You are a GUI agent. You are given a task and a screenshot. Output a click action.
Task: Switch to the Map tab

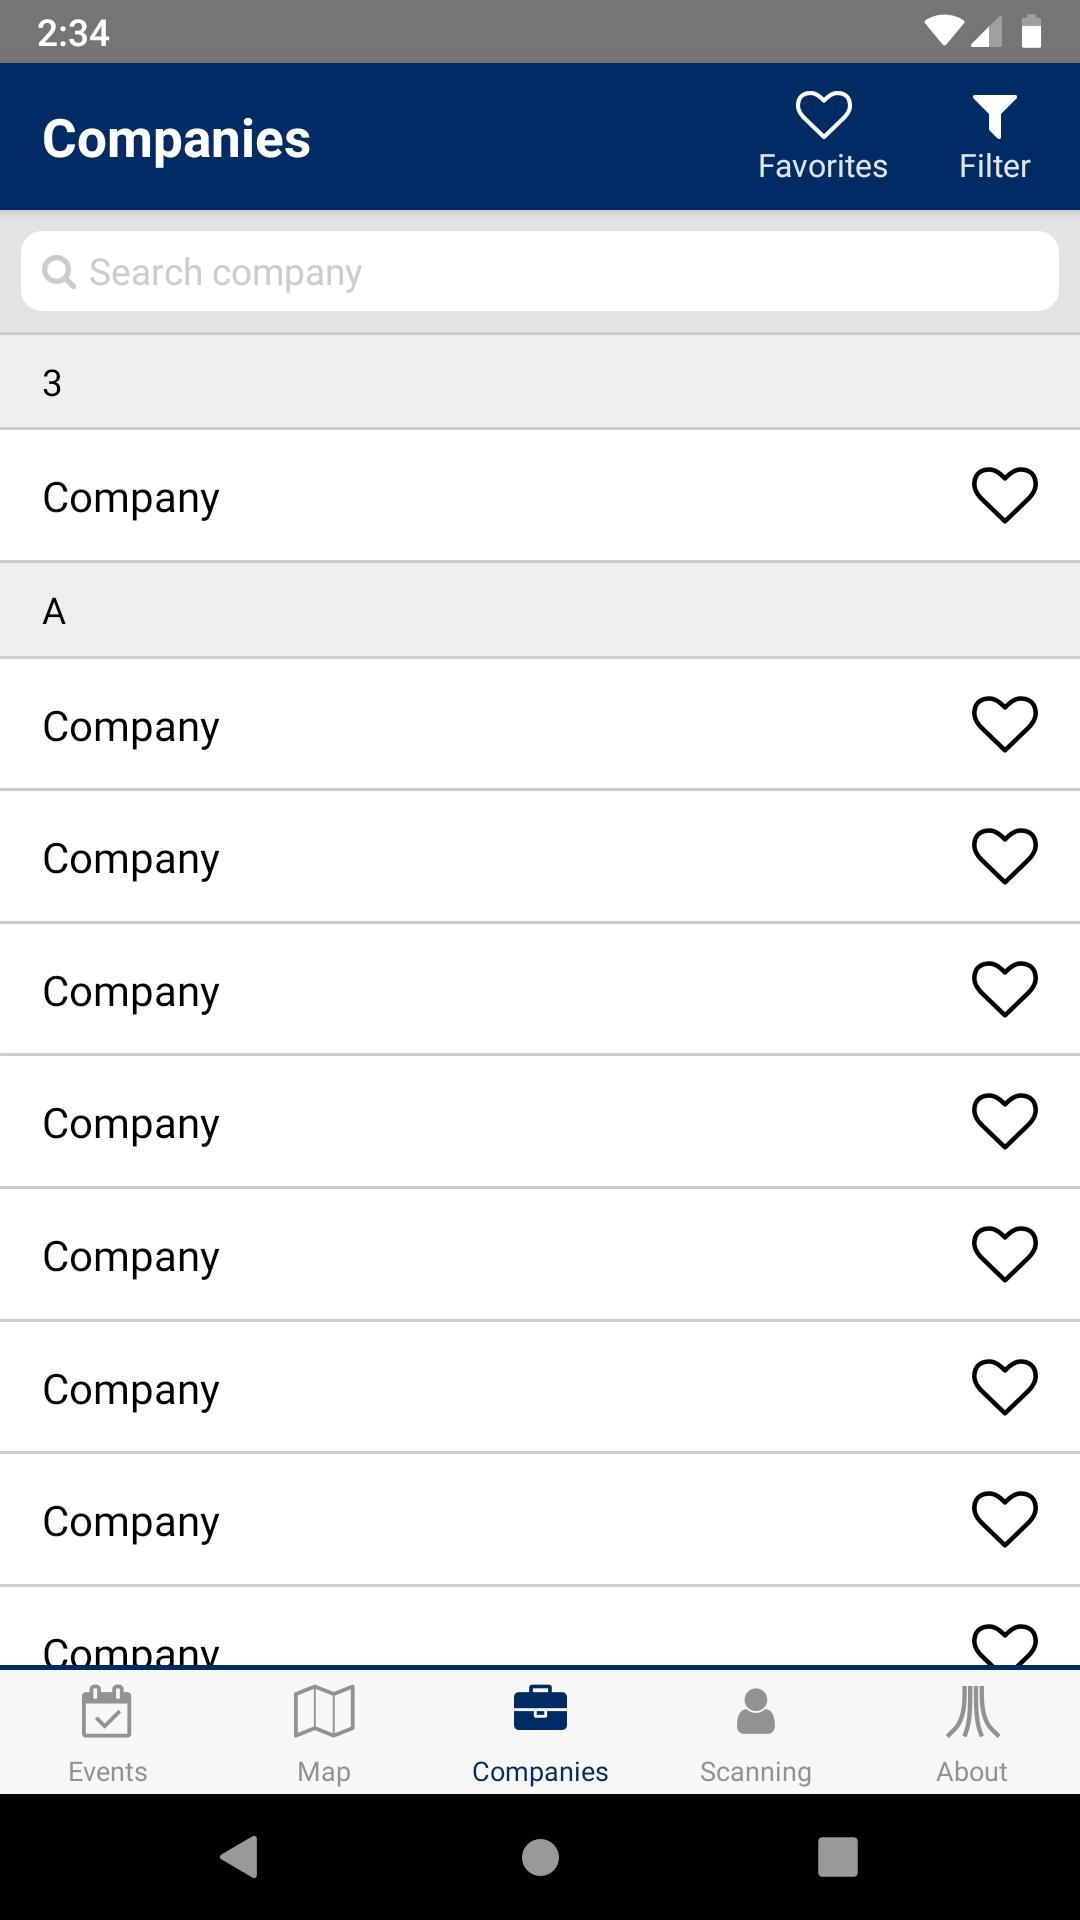click(x=324, y=1731)
